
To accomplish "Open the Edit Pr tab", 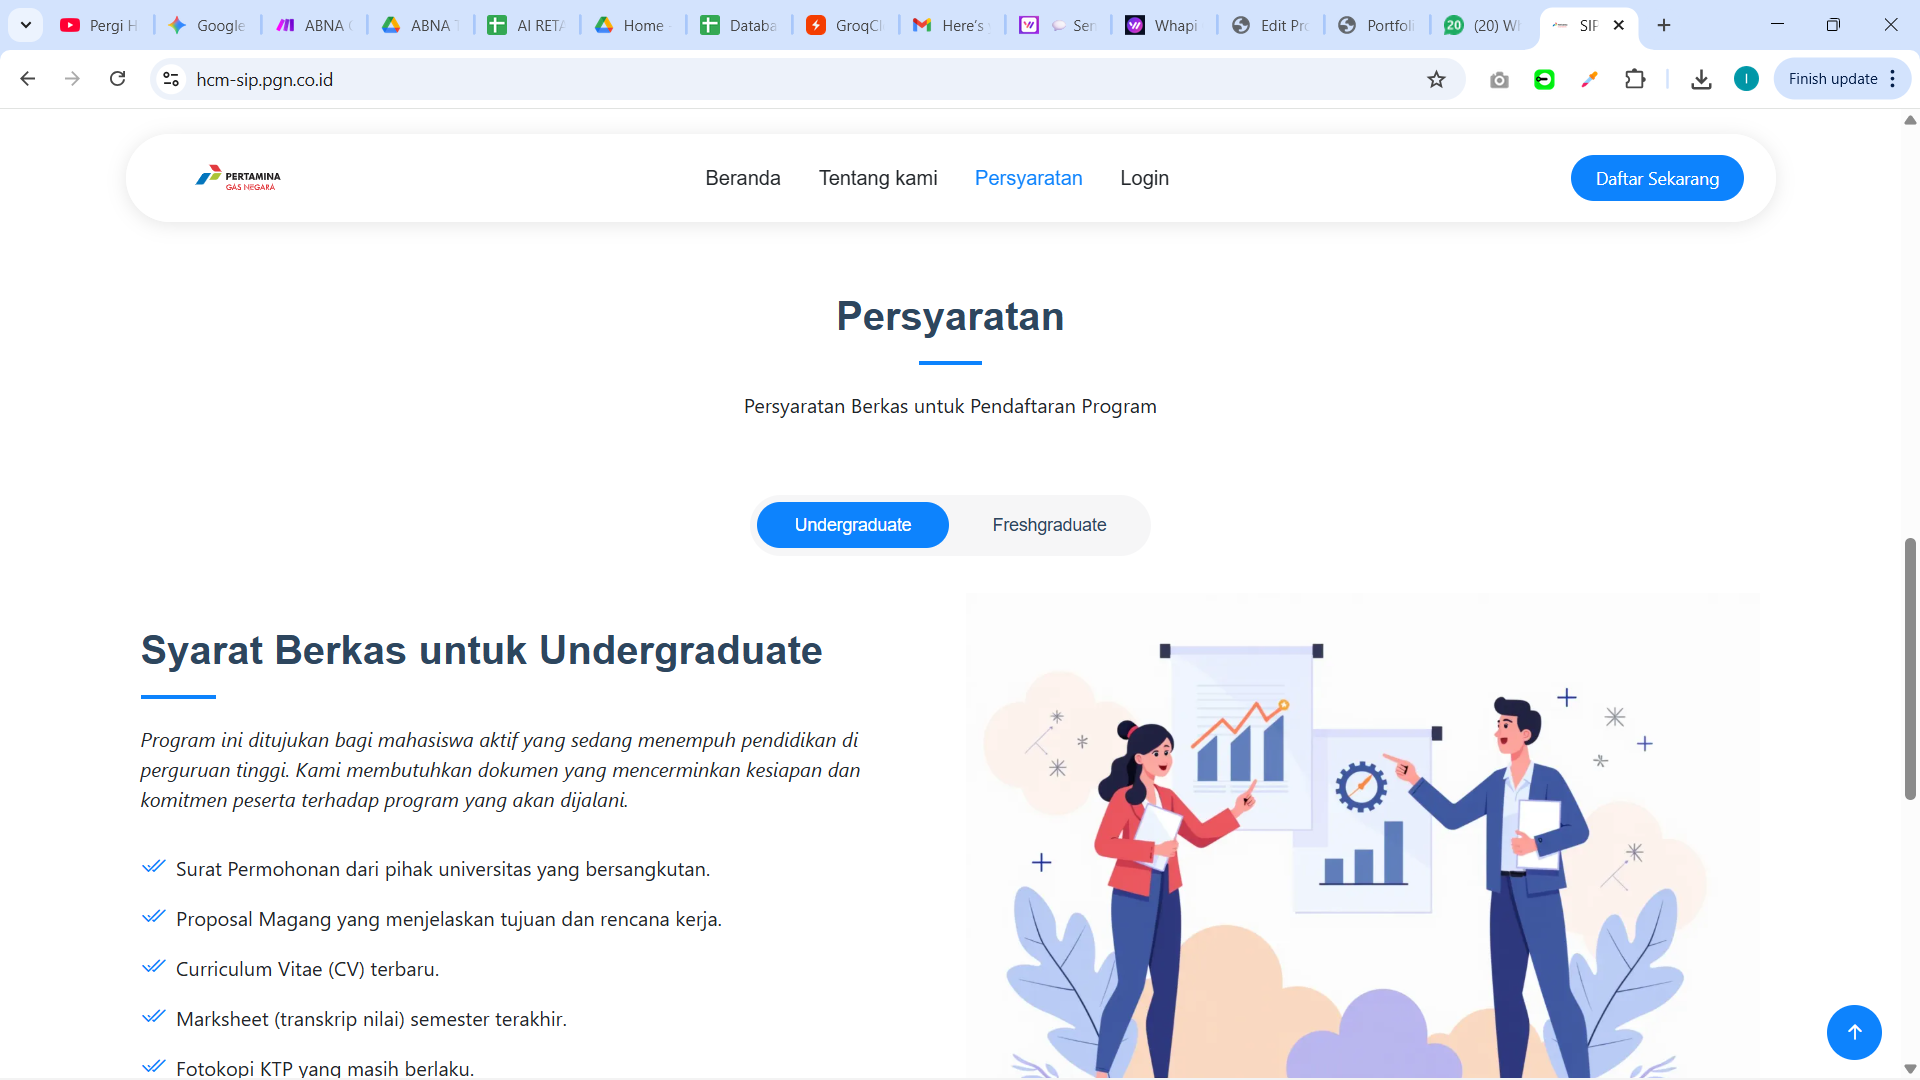I will point(1271,25).
